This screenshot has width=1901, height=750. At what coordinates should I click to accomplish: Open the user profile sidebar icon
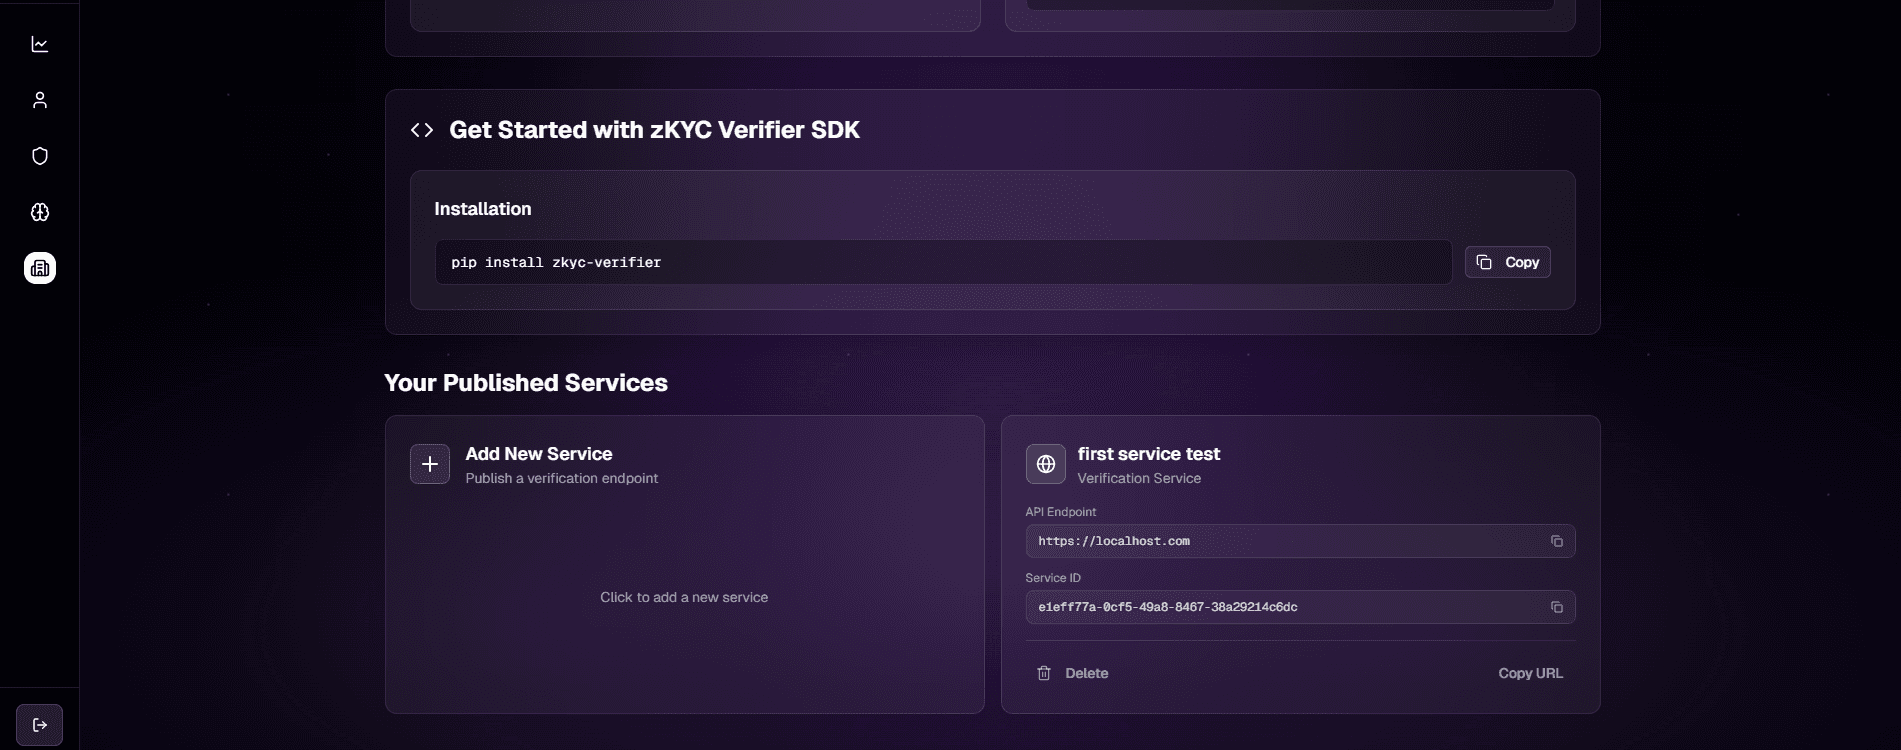coord(40,100)
